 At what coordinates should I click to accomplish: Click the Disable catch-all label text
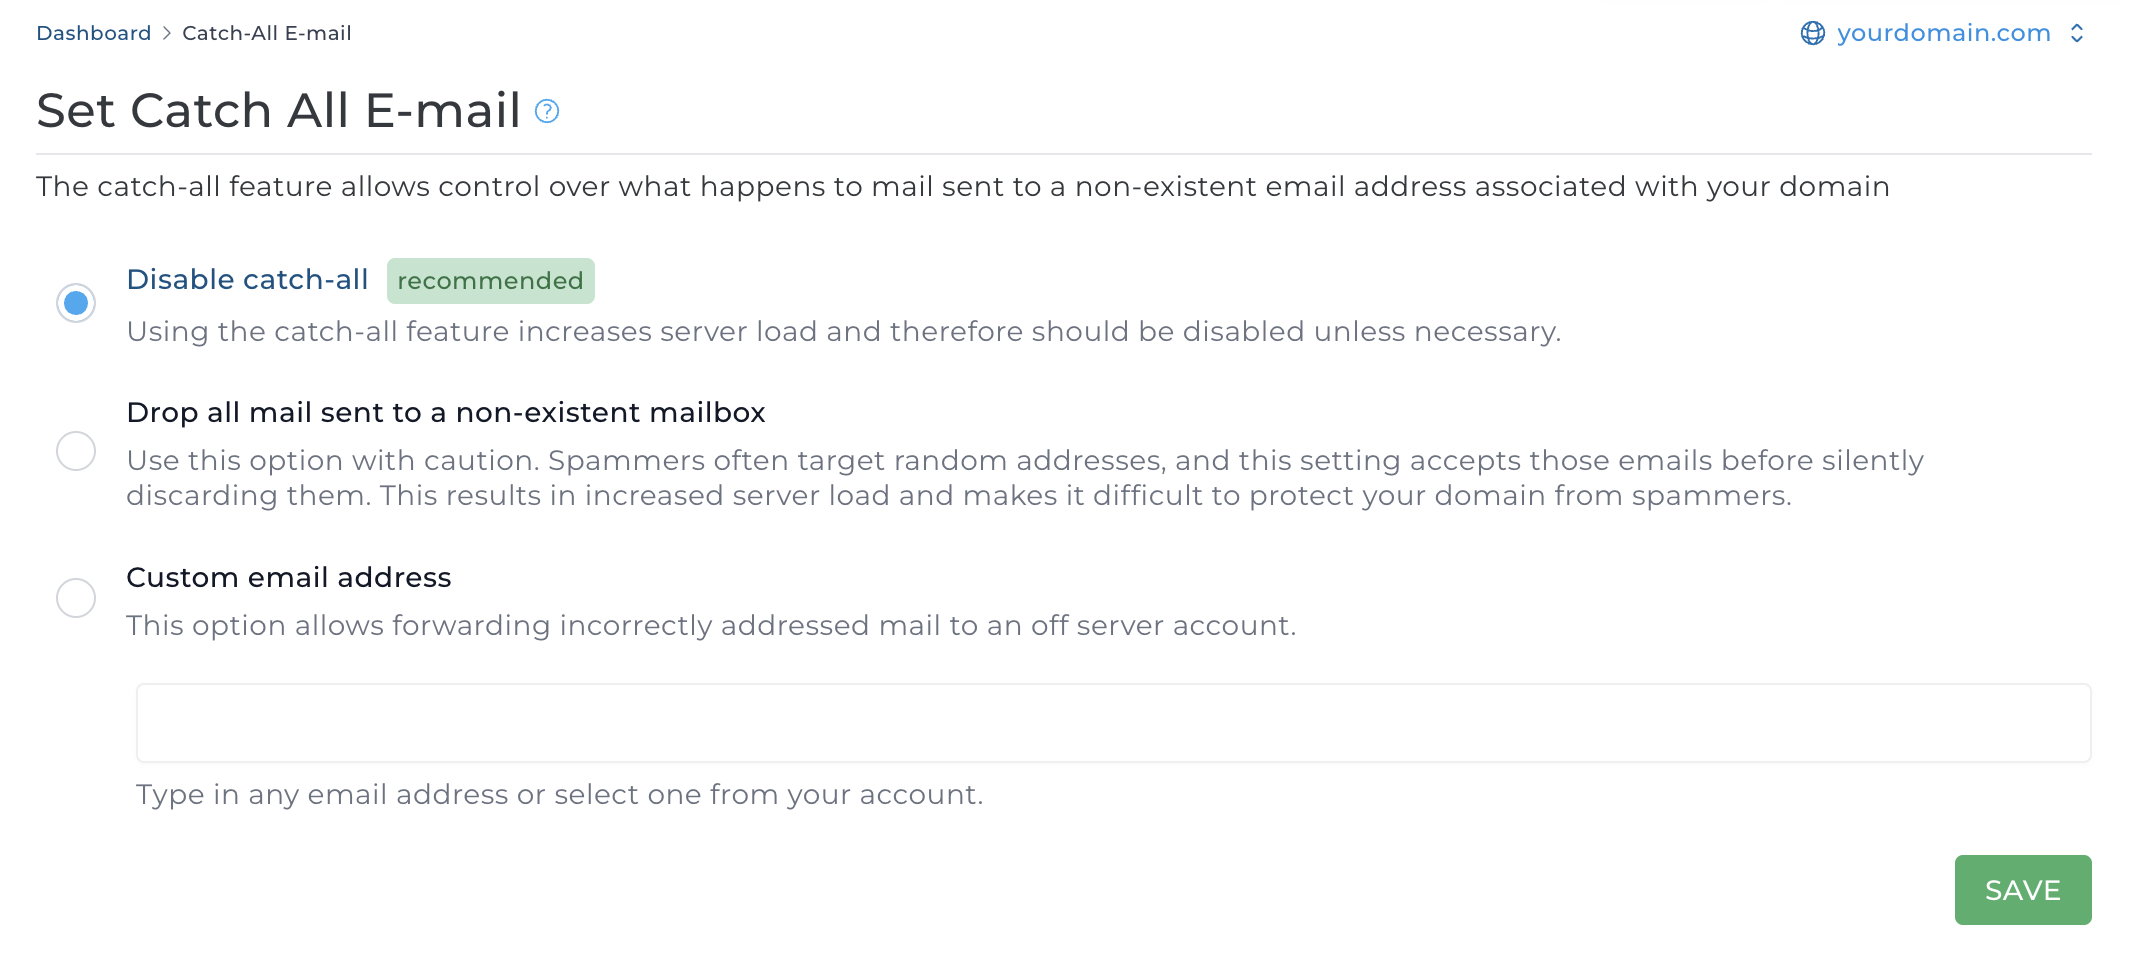[247, 280]
